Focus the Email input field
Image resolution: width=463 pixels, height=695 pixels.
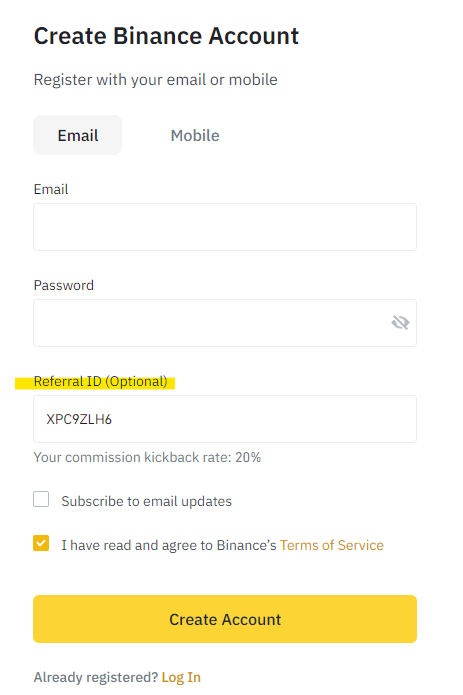(x=225, y=227)
